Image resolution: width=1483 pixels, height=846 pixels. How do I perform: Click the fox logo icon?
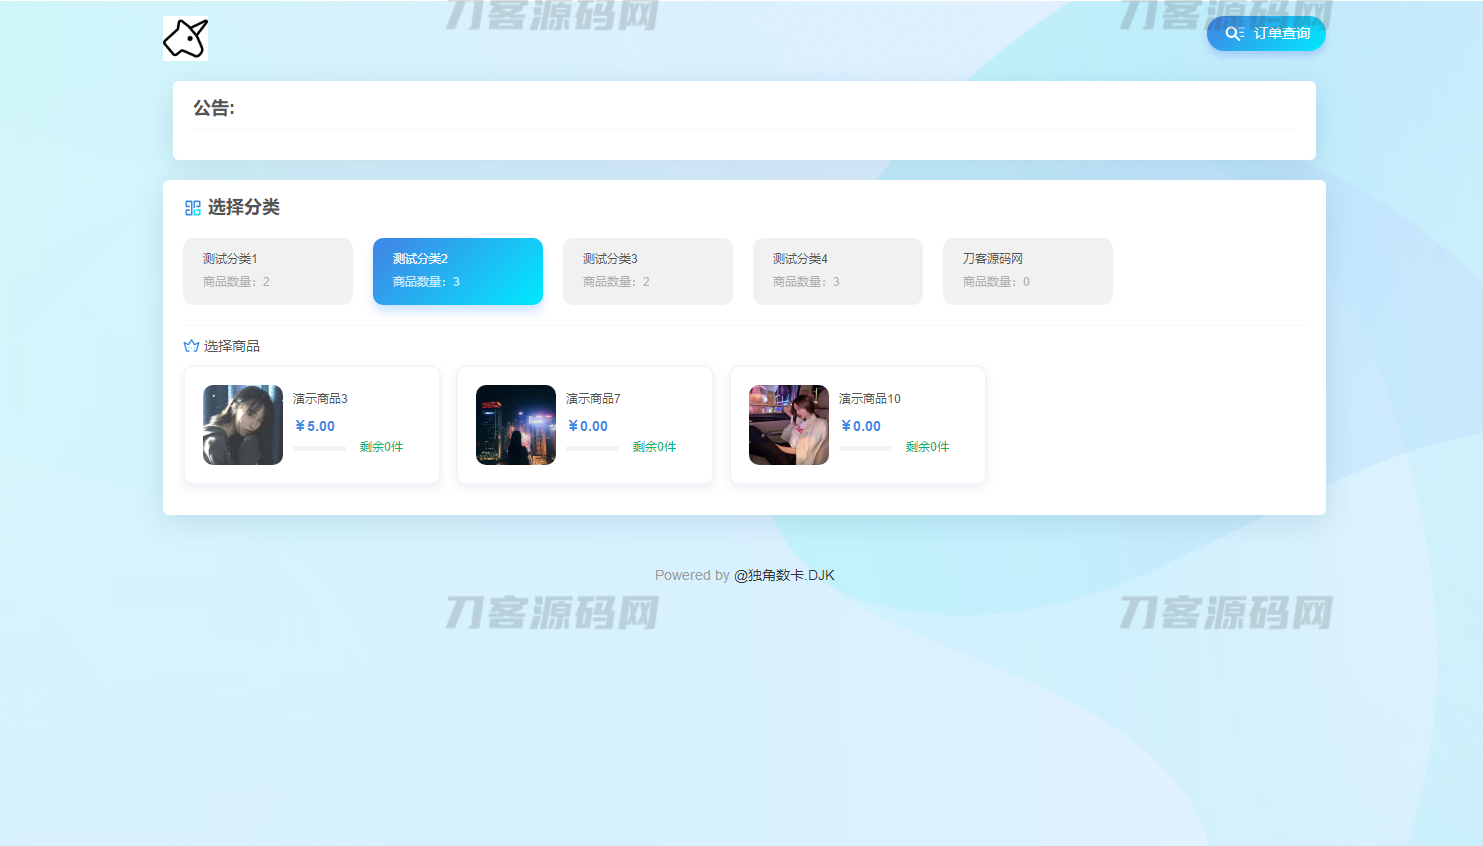point(185,38)
